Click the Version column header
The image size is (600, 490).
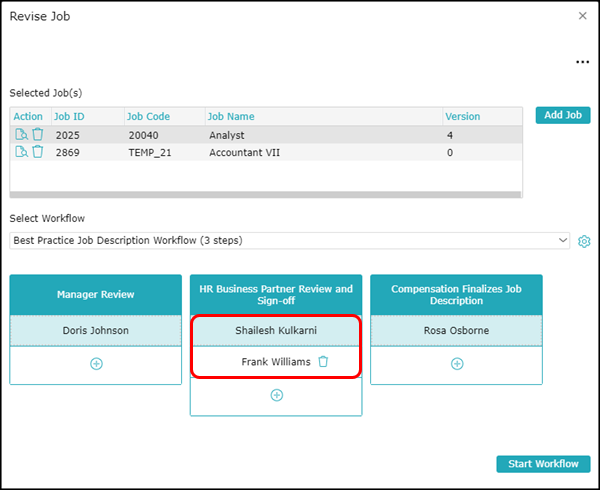click(x=463, y=116)
